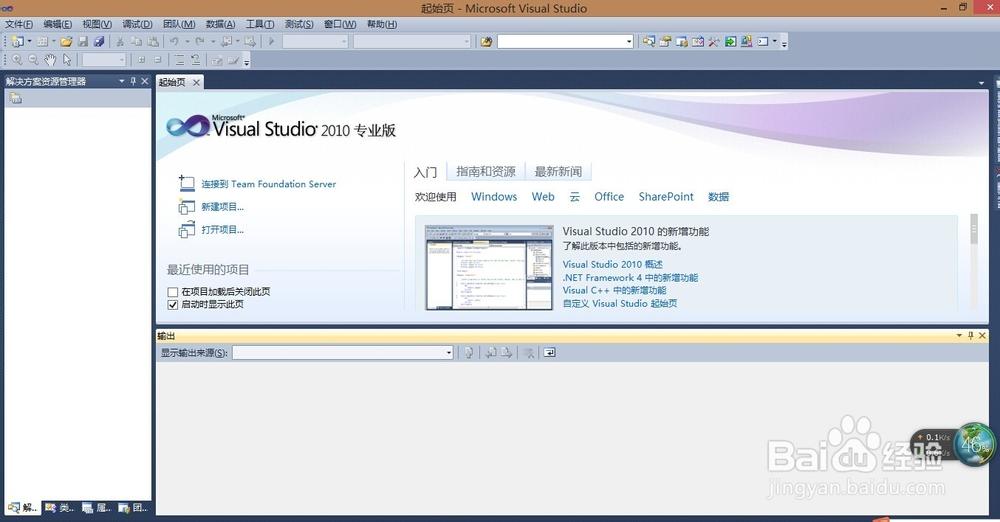Screen dimensions: 1000x522
Task: Open the Find combo box dropdown
Action: [629, 41]
